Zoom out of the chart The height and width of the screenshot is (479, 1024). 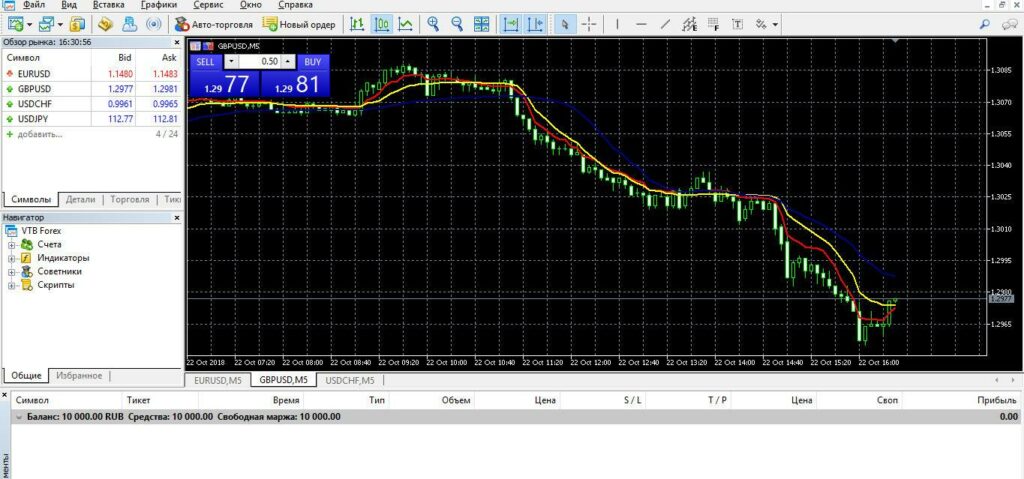tap(457, 23)
